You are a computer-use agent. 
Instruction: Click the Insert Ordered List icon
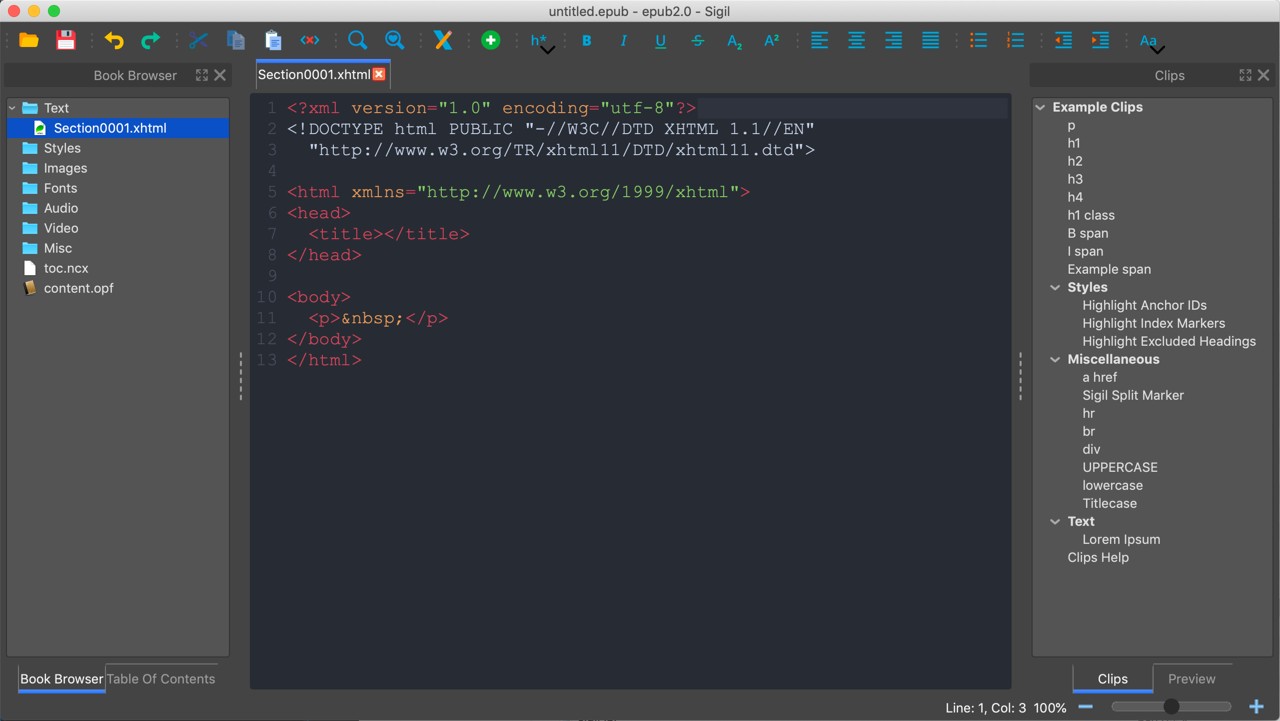1015,41
